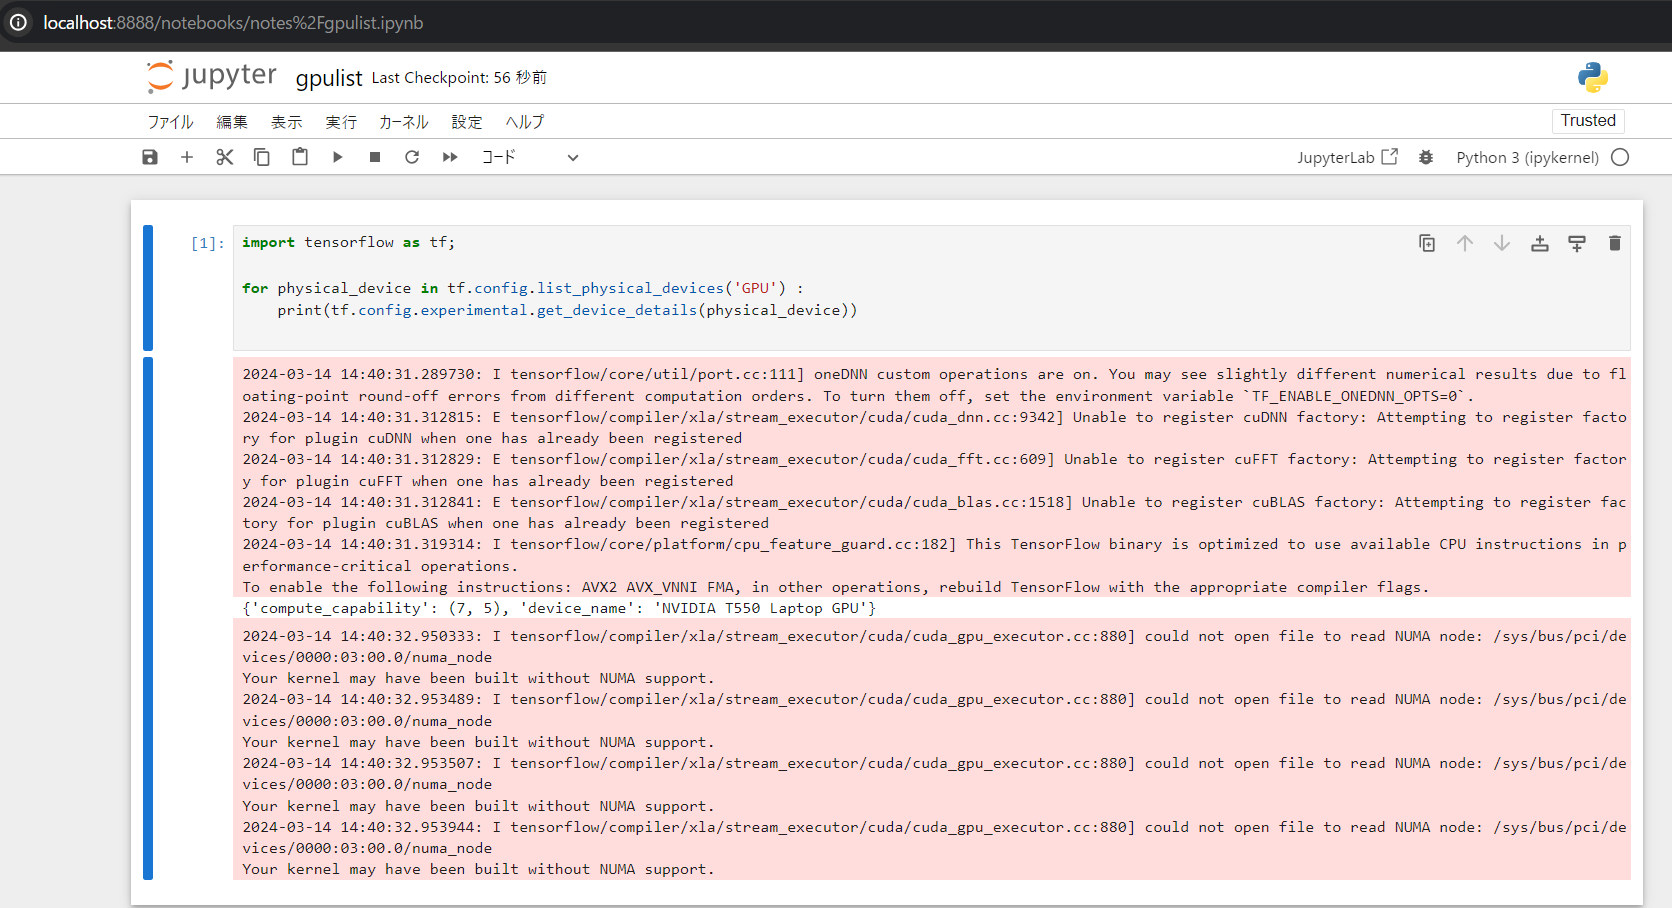Image resolution: width=1672 pixels, height=908 pixels.
Task: Restart the kernel using the circular arrow icon
Action: [x=412, y=157]
